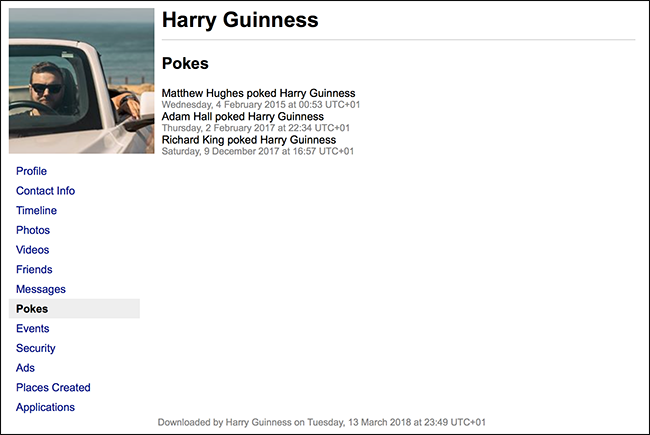Click the profile photo of man in car
The height and width of the screenshot is (435, 650).
[81, 81]
